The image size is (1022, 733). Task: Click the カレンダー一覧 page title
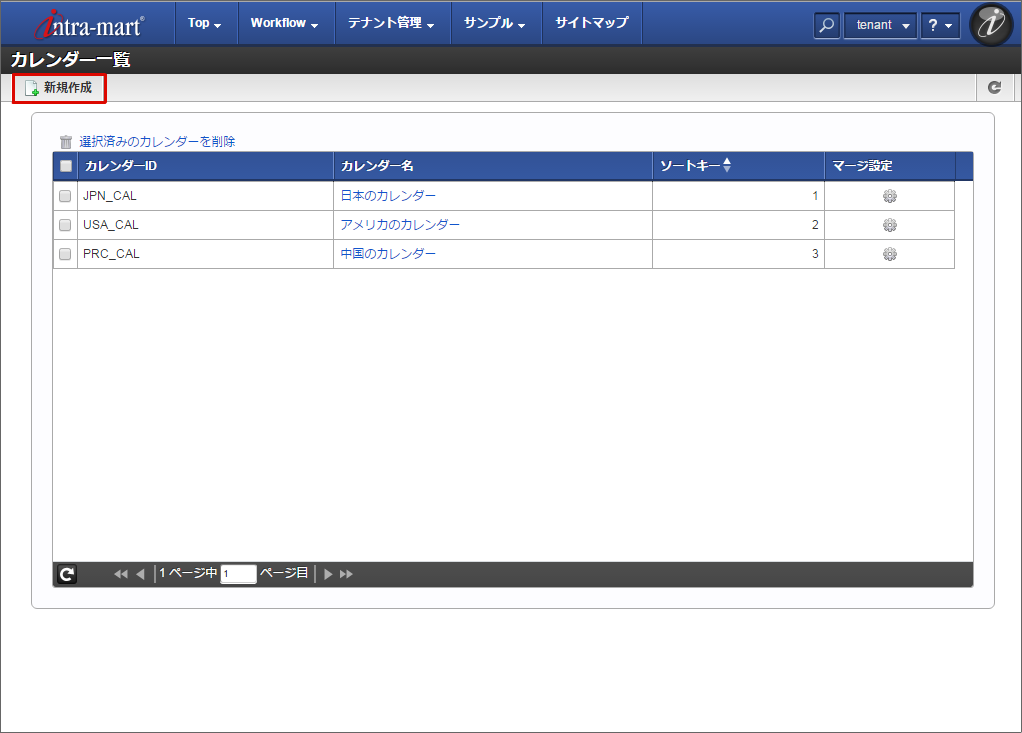tap(70, 60)
